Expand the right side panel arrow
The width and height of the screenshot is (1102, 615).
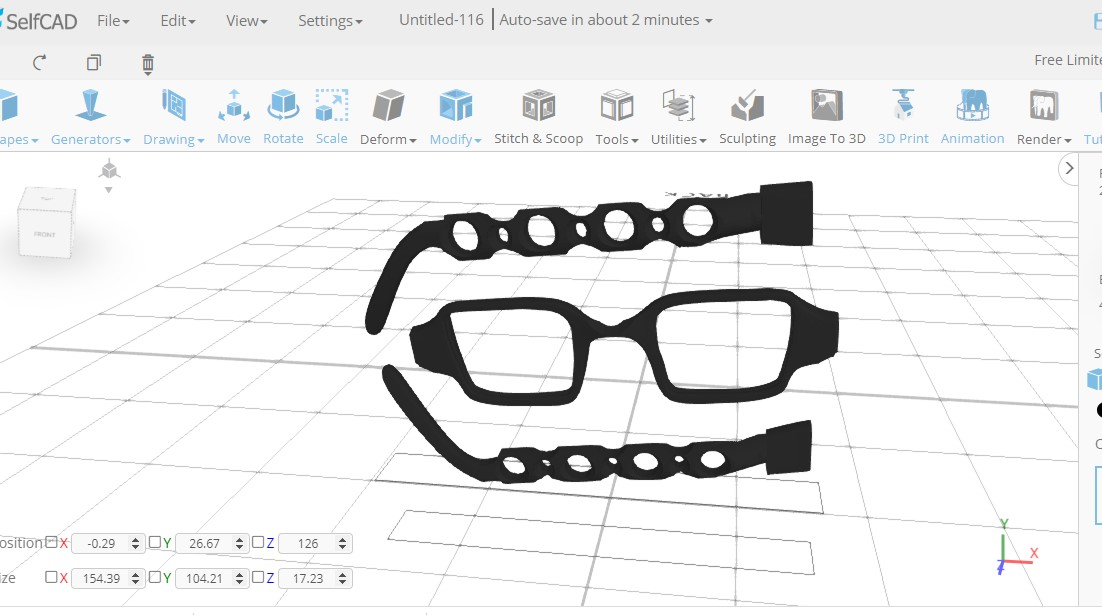point(1069,169)
